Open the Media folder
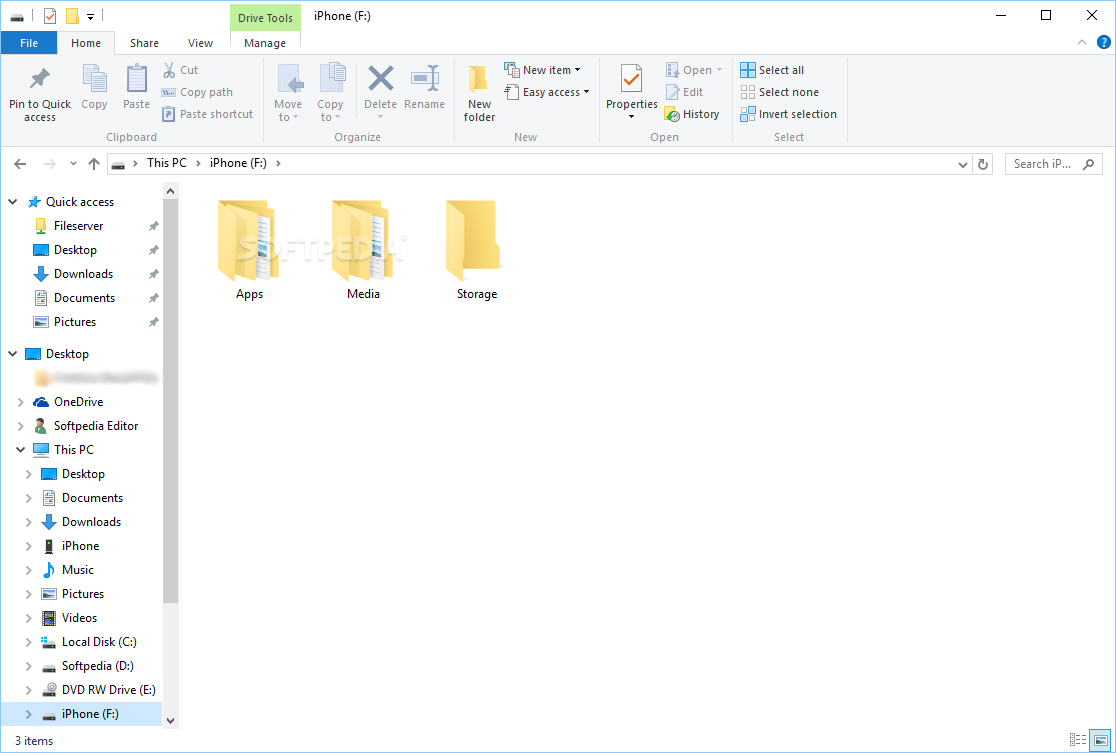The height and width of the screenshot is (753, 1116). coord(363,250)
